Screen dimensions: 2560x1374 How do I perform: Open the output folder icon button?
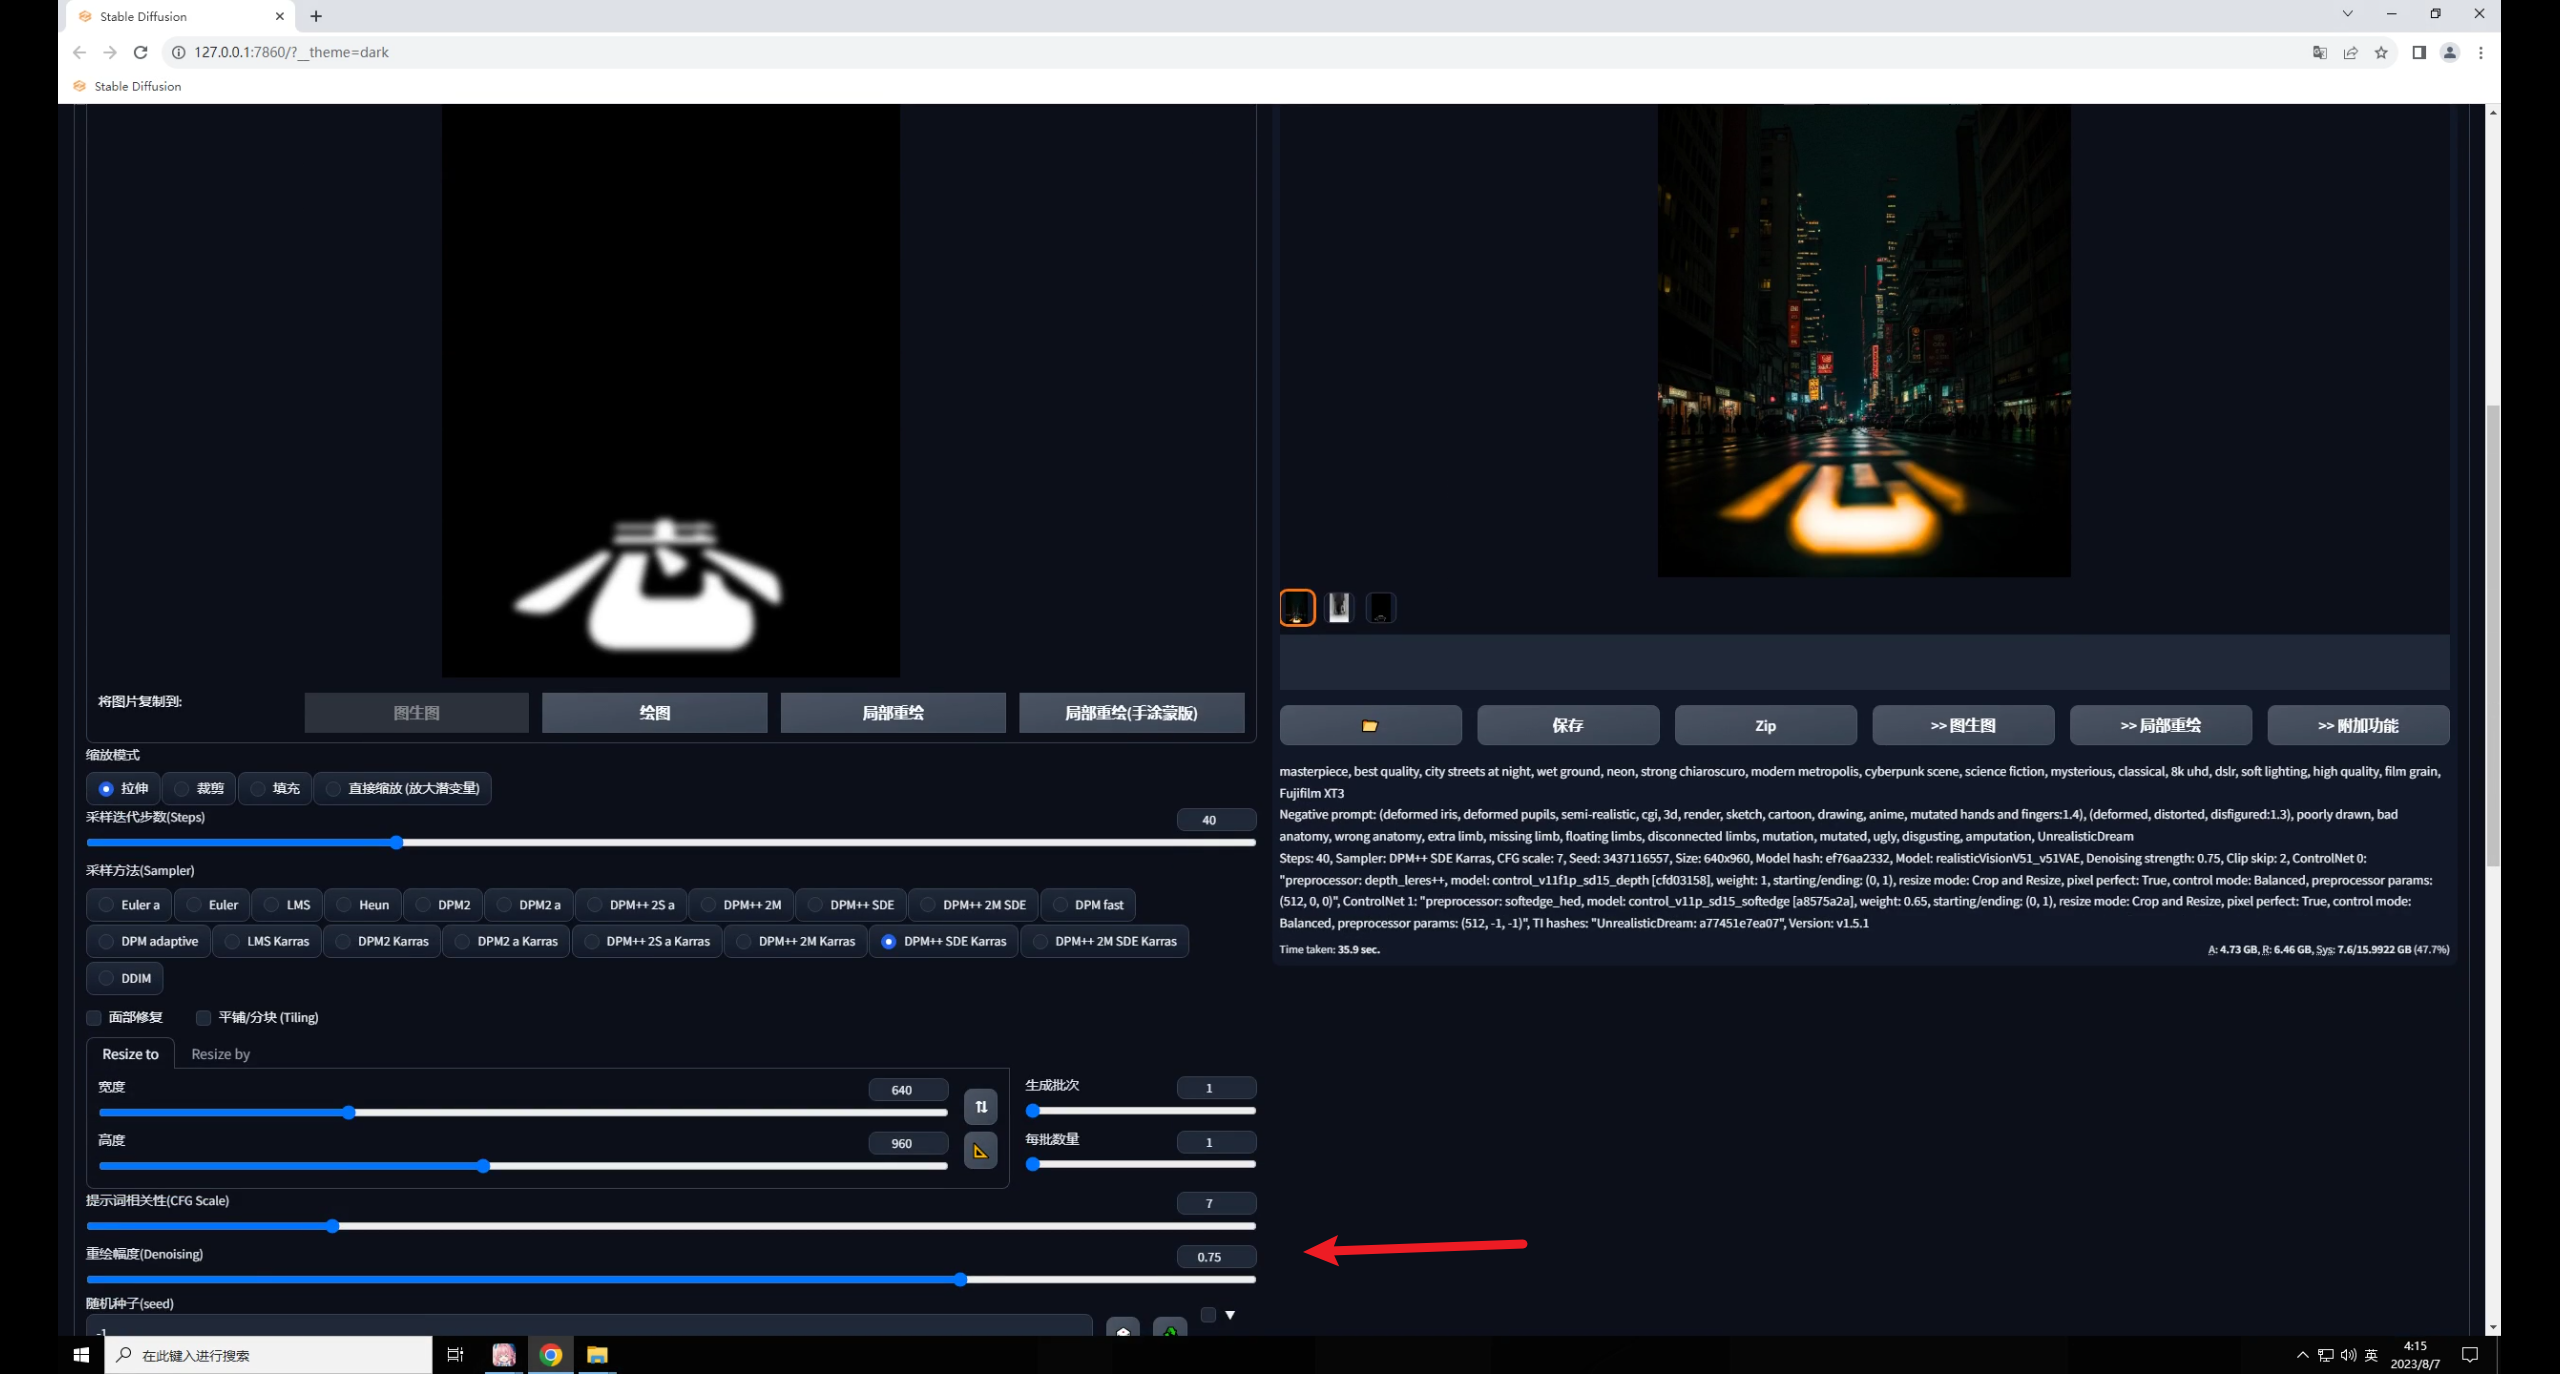click(x=1369, y=725)
